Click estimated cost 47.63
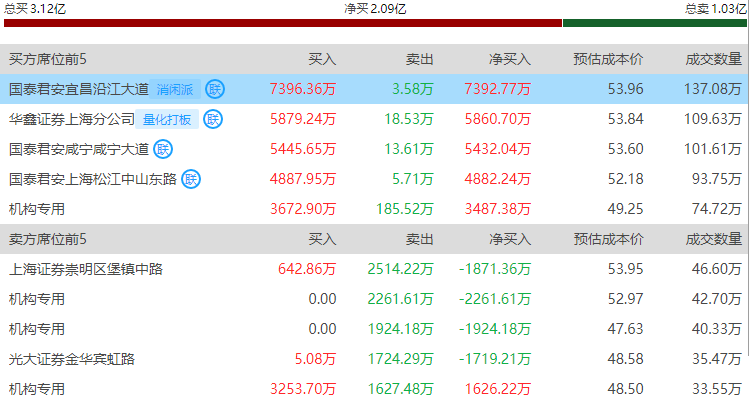Screen dimensions: 749x399 click(625, 329)
